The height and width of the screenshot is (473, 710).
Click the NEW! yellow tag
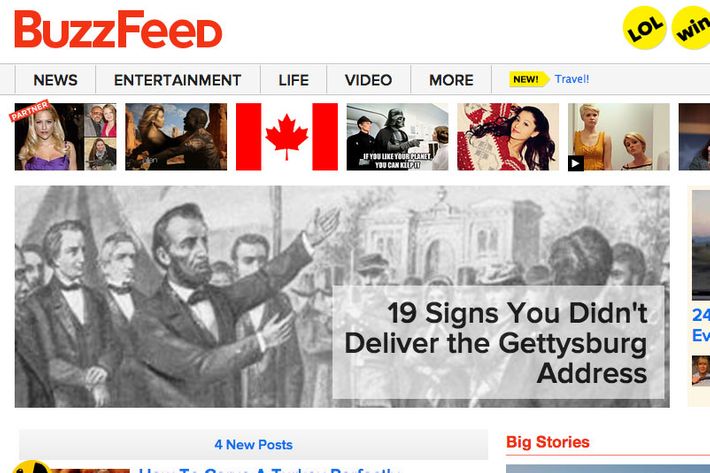coord(528,79)
